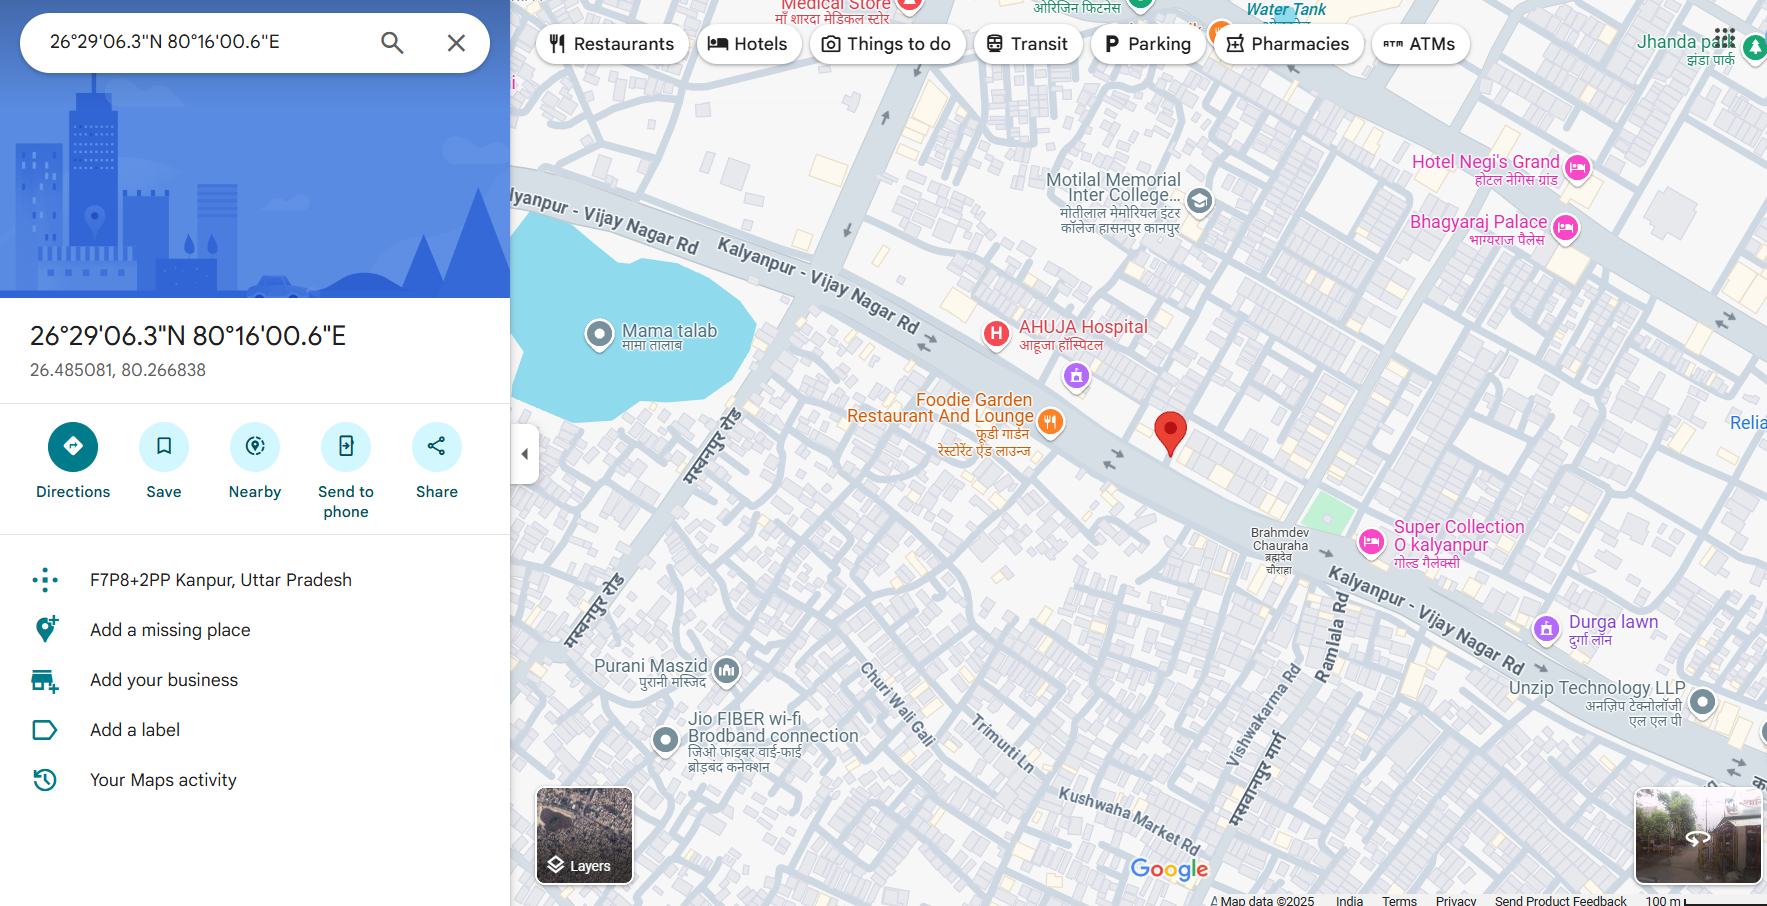Click the coordinates search input field
1767x906 pixels.
[x=205, y=42]
